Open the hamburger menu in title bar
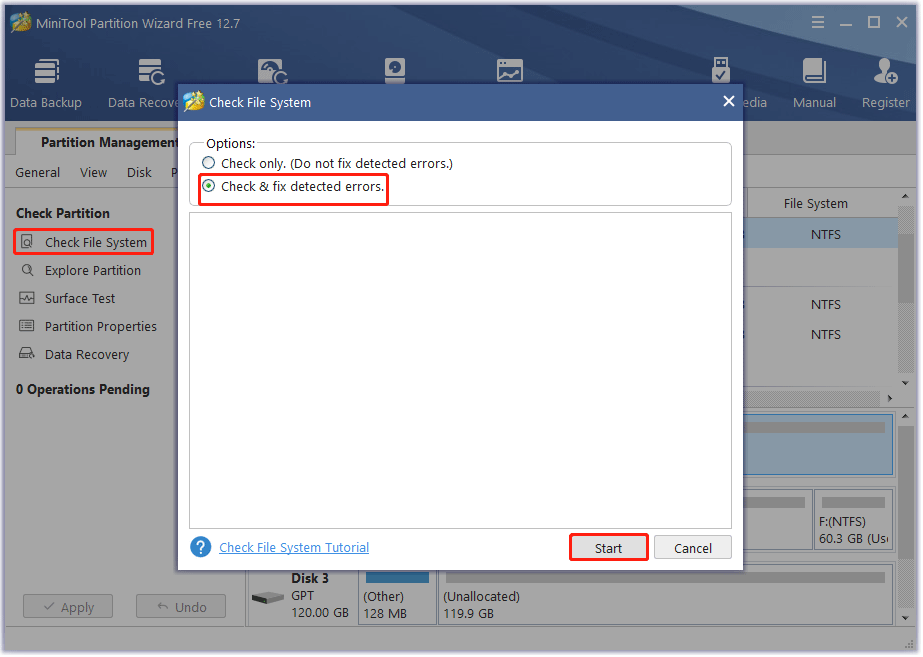This screenshot has height=657, width=923. coord(818,22)
